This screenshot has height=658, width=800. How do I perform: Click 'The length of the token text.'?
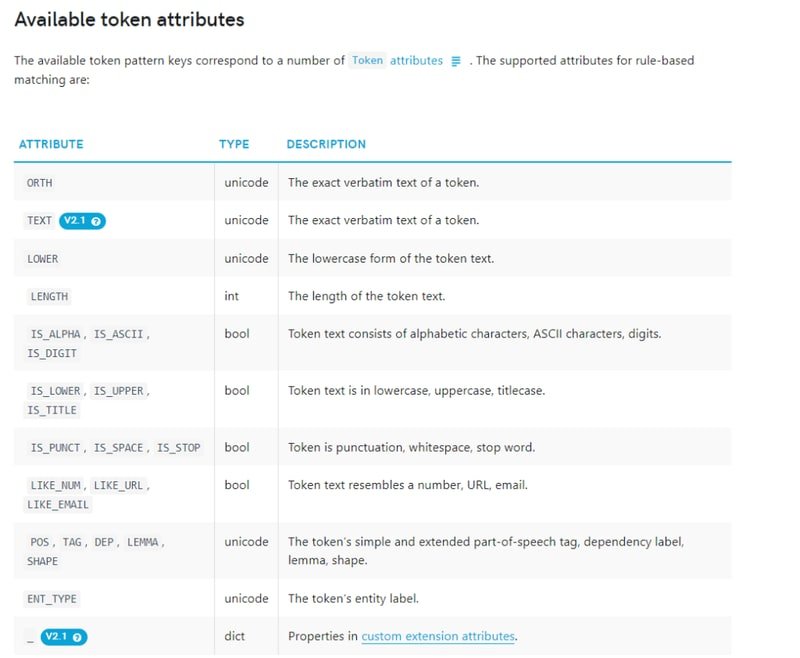coord(366,296)
